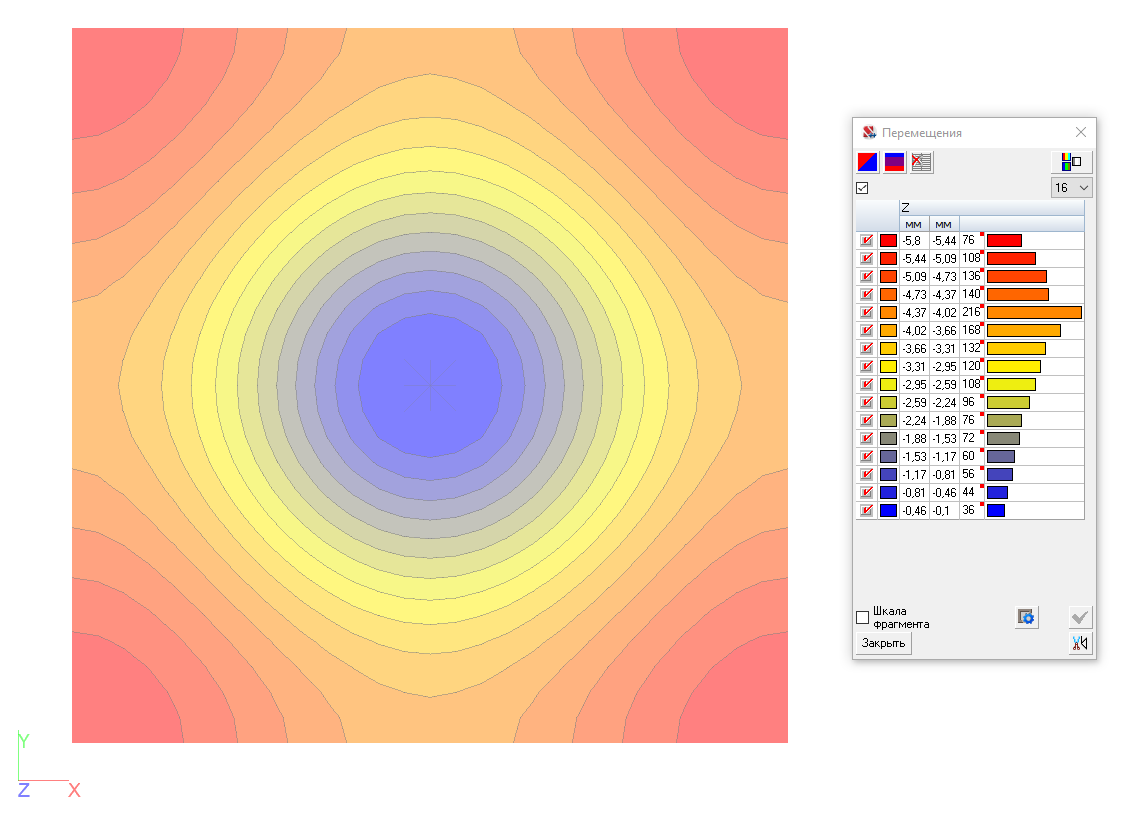Click the red-blue diagonal two-color scale icon
1130x823 pixels.
868,162
